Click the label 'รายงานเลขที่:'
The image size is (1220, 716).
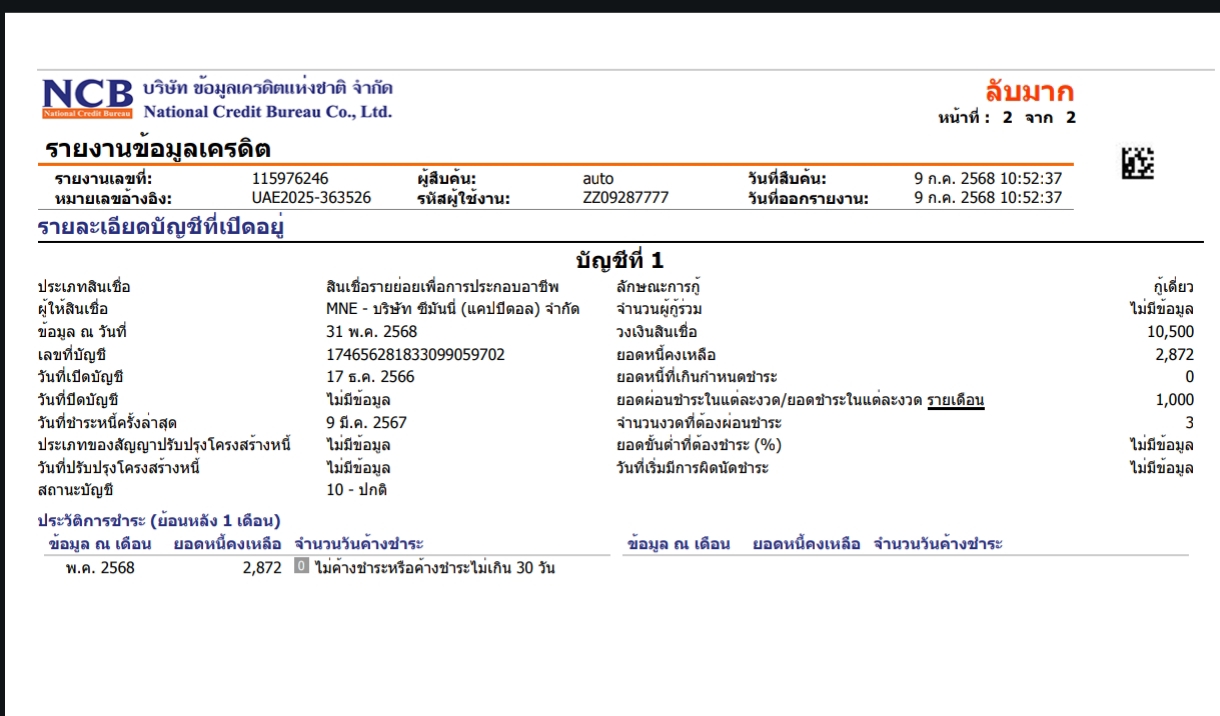(103, 179)
